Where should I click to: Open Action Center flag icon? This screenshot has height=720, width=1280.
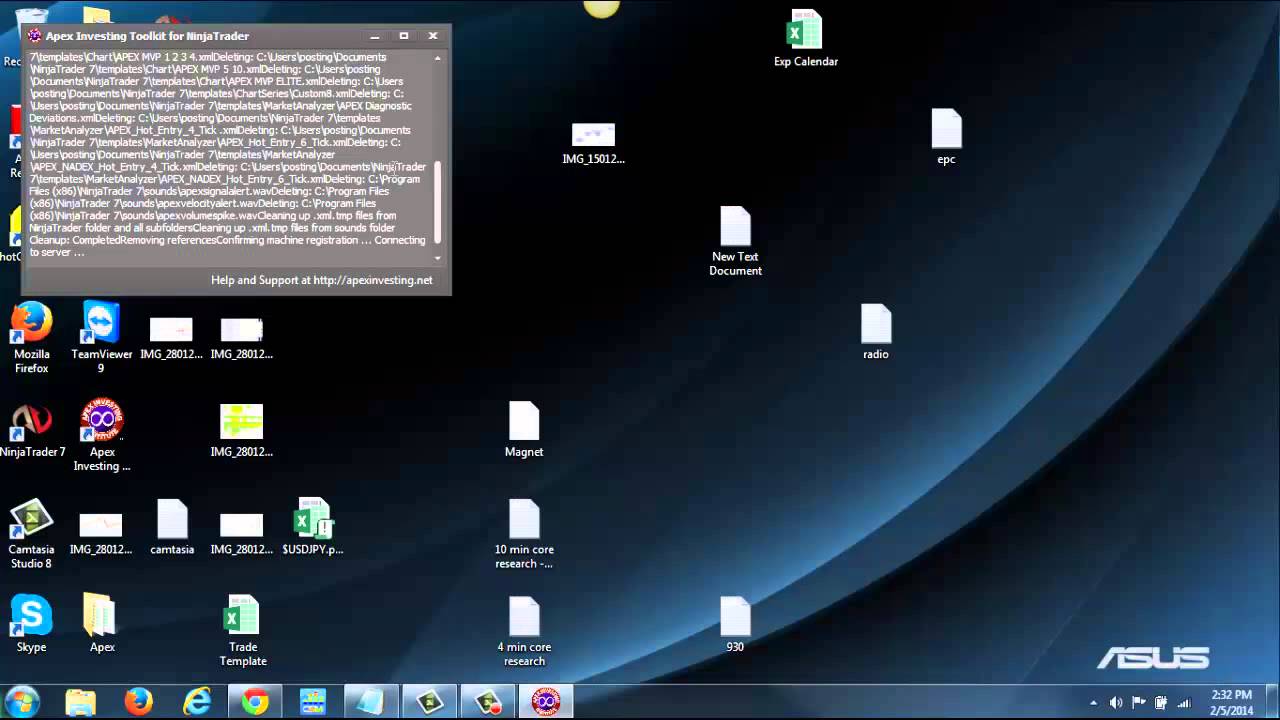(1138, 703)
